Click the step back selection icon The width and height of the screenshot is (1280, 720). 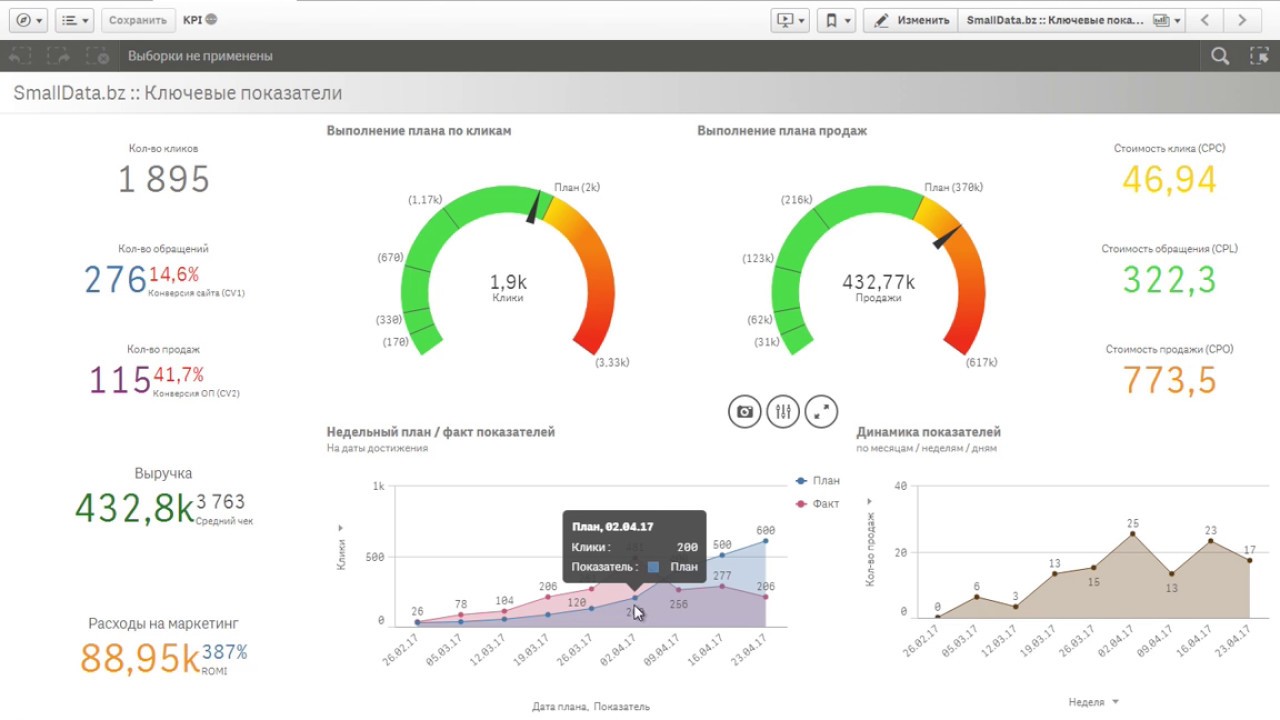(x=20, y=56)
